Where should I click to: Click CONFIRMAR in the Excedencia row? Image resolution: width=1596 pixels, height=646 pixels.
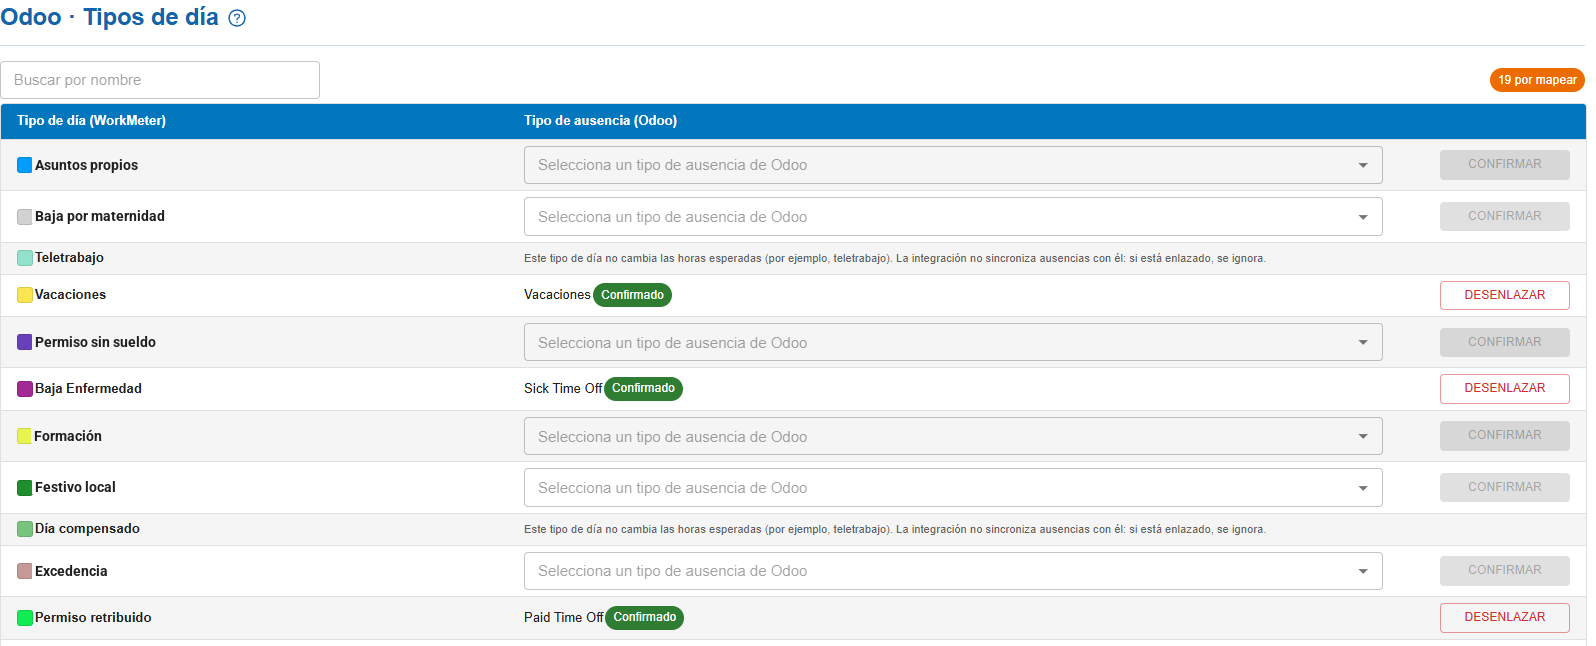point(1504,570)
